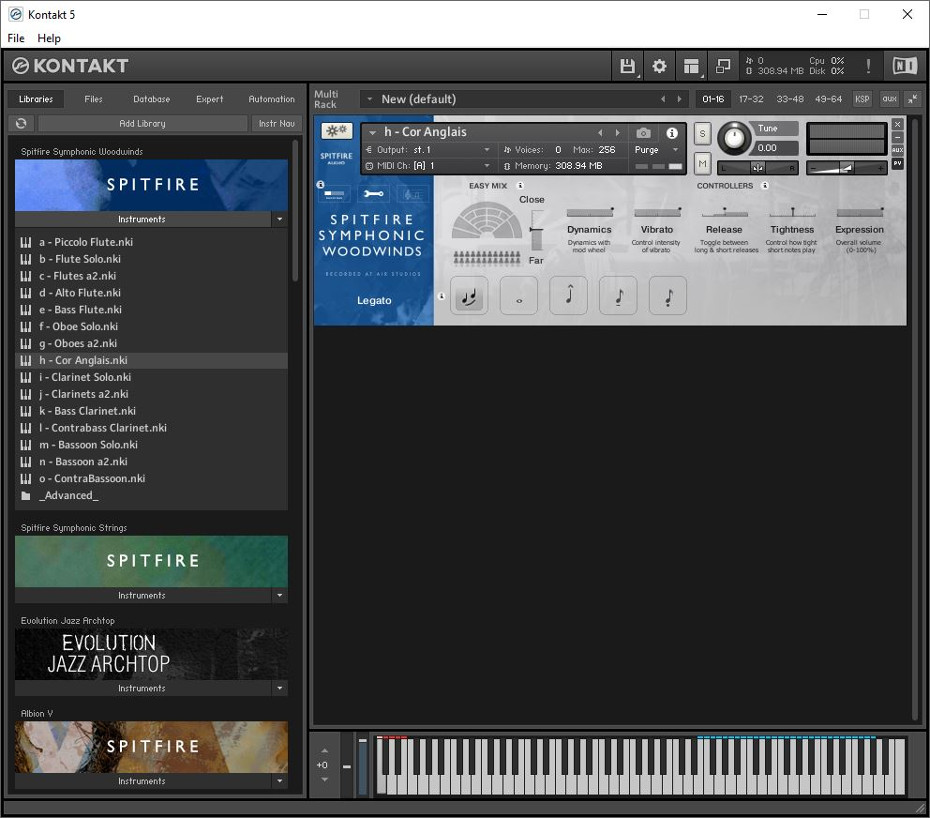The height and width of the screenshot is (818, 930).
Task: Show rack page 17-32
Action: point(751,99)
